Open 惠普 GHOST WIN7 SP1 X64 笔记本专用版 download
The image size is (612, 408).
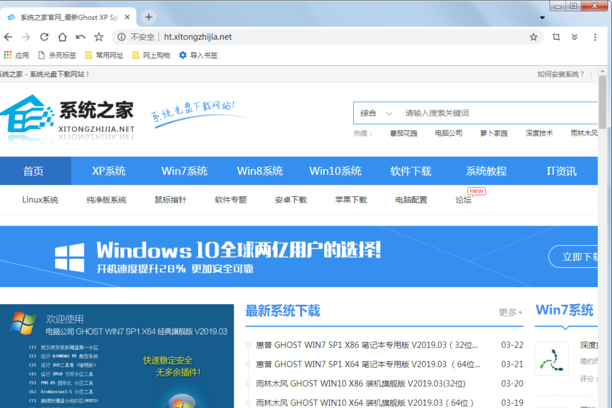[x=368, y=364]
